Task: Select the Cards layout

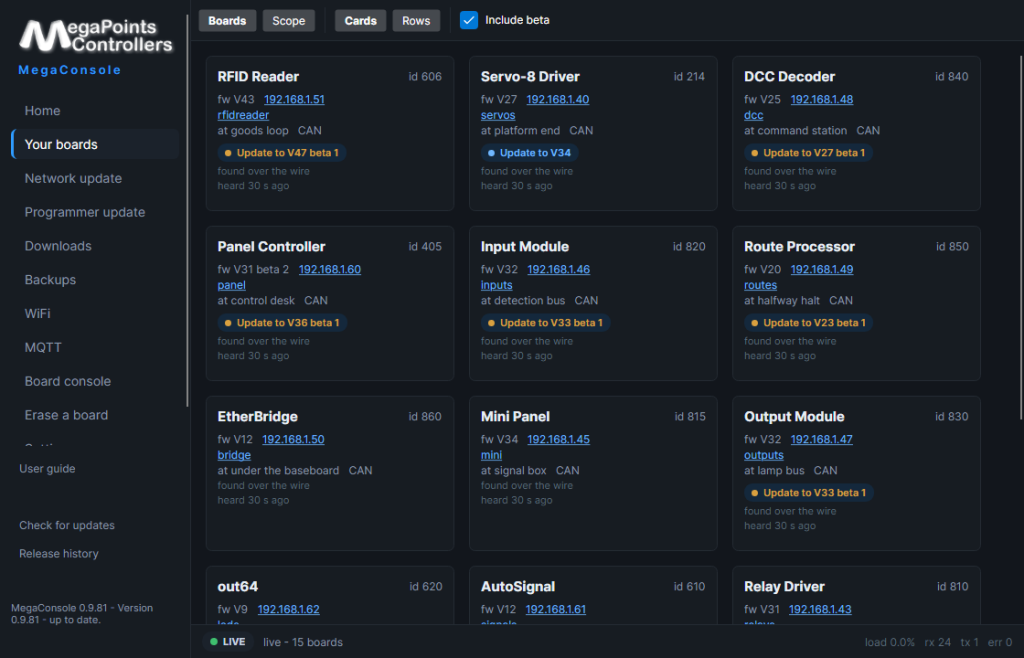Action: click(x=360, y=21)
